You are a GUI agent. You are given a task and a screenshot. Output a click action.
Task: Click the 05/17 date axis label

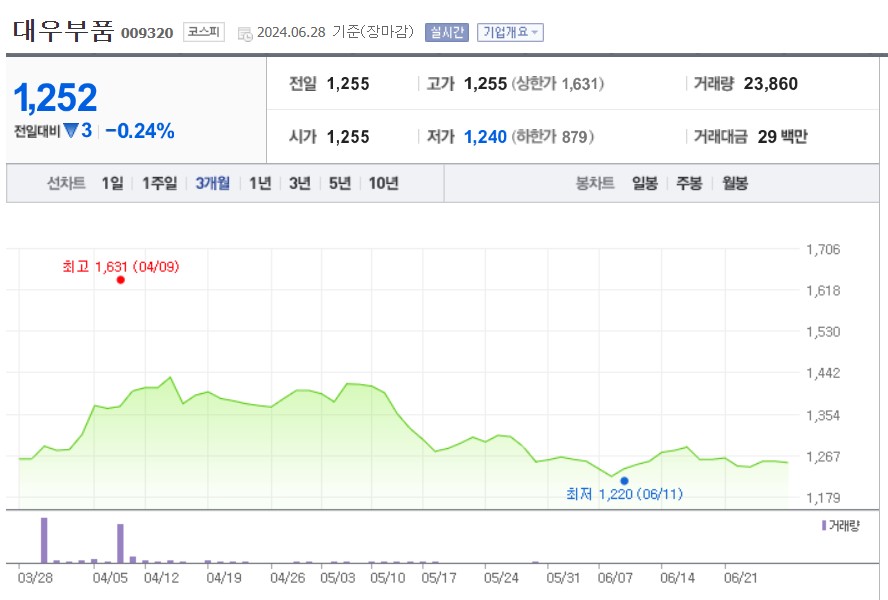click(439, 578)
